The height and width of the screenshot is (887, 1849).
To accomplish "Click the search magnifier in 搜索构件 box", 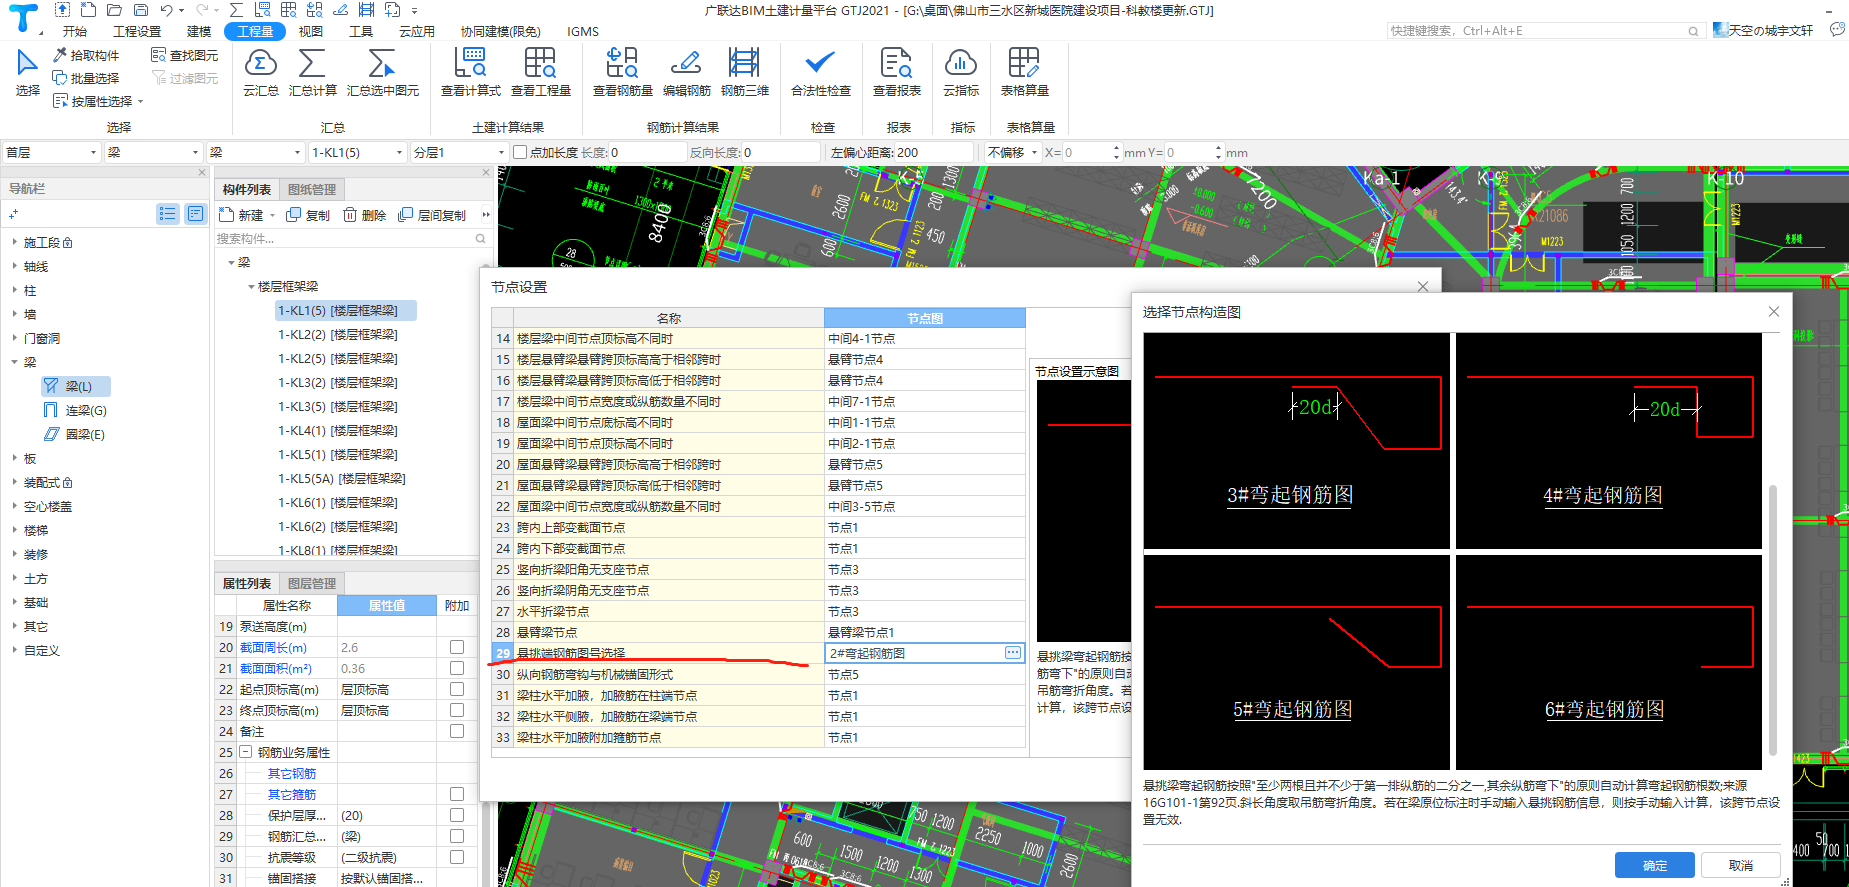I will [x=480, y=239].
